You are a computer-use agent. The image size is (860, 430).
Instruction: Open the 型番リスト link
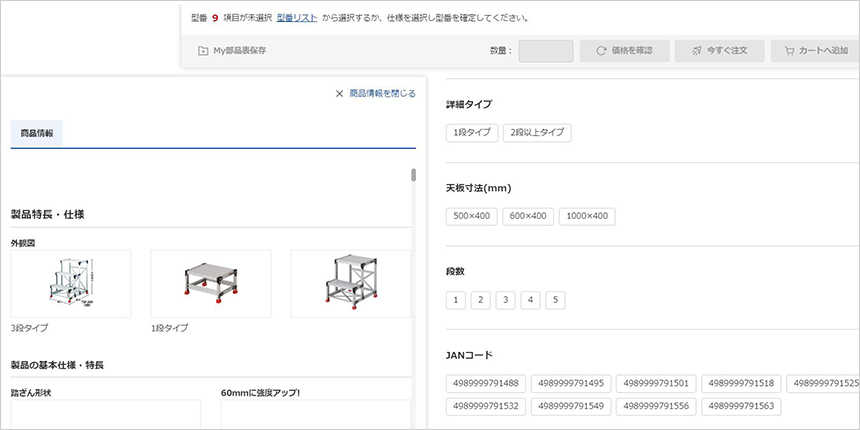pos(297,17)
